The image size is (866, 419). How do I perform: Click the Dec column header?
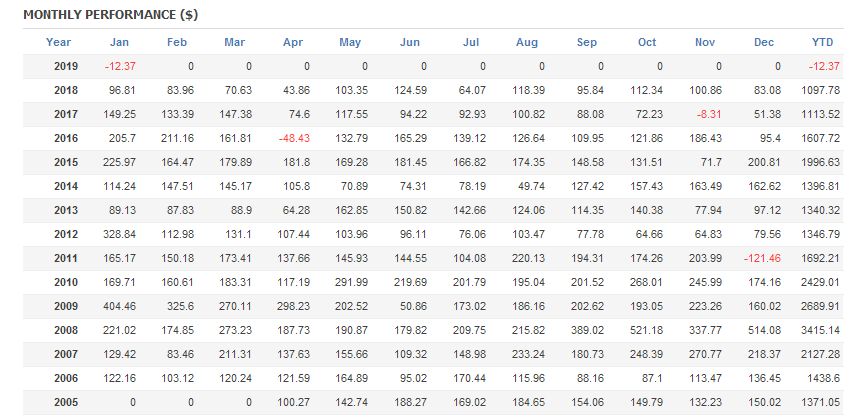point(765,42)
